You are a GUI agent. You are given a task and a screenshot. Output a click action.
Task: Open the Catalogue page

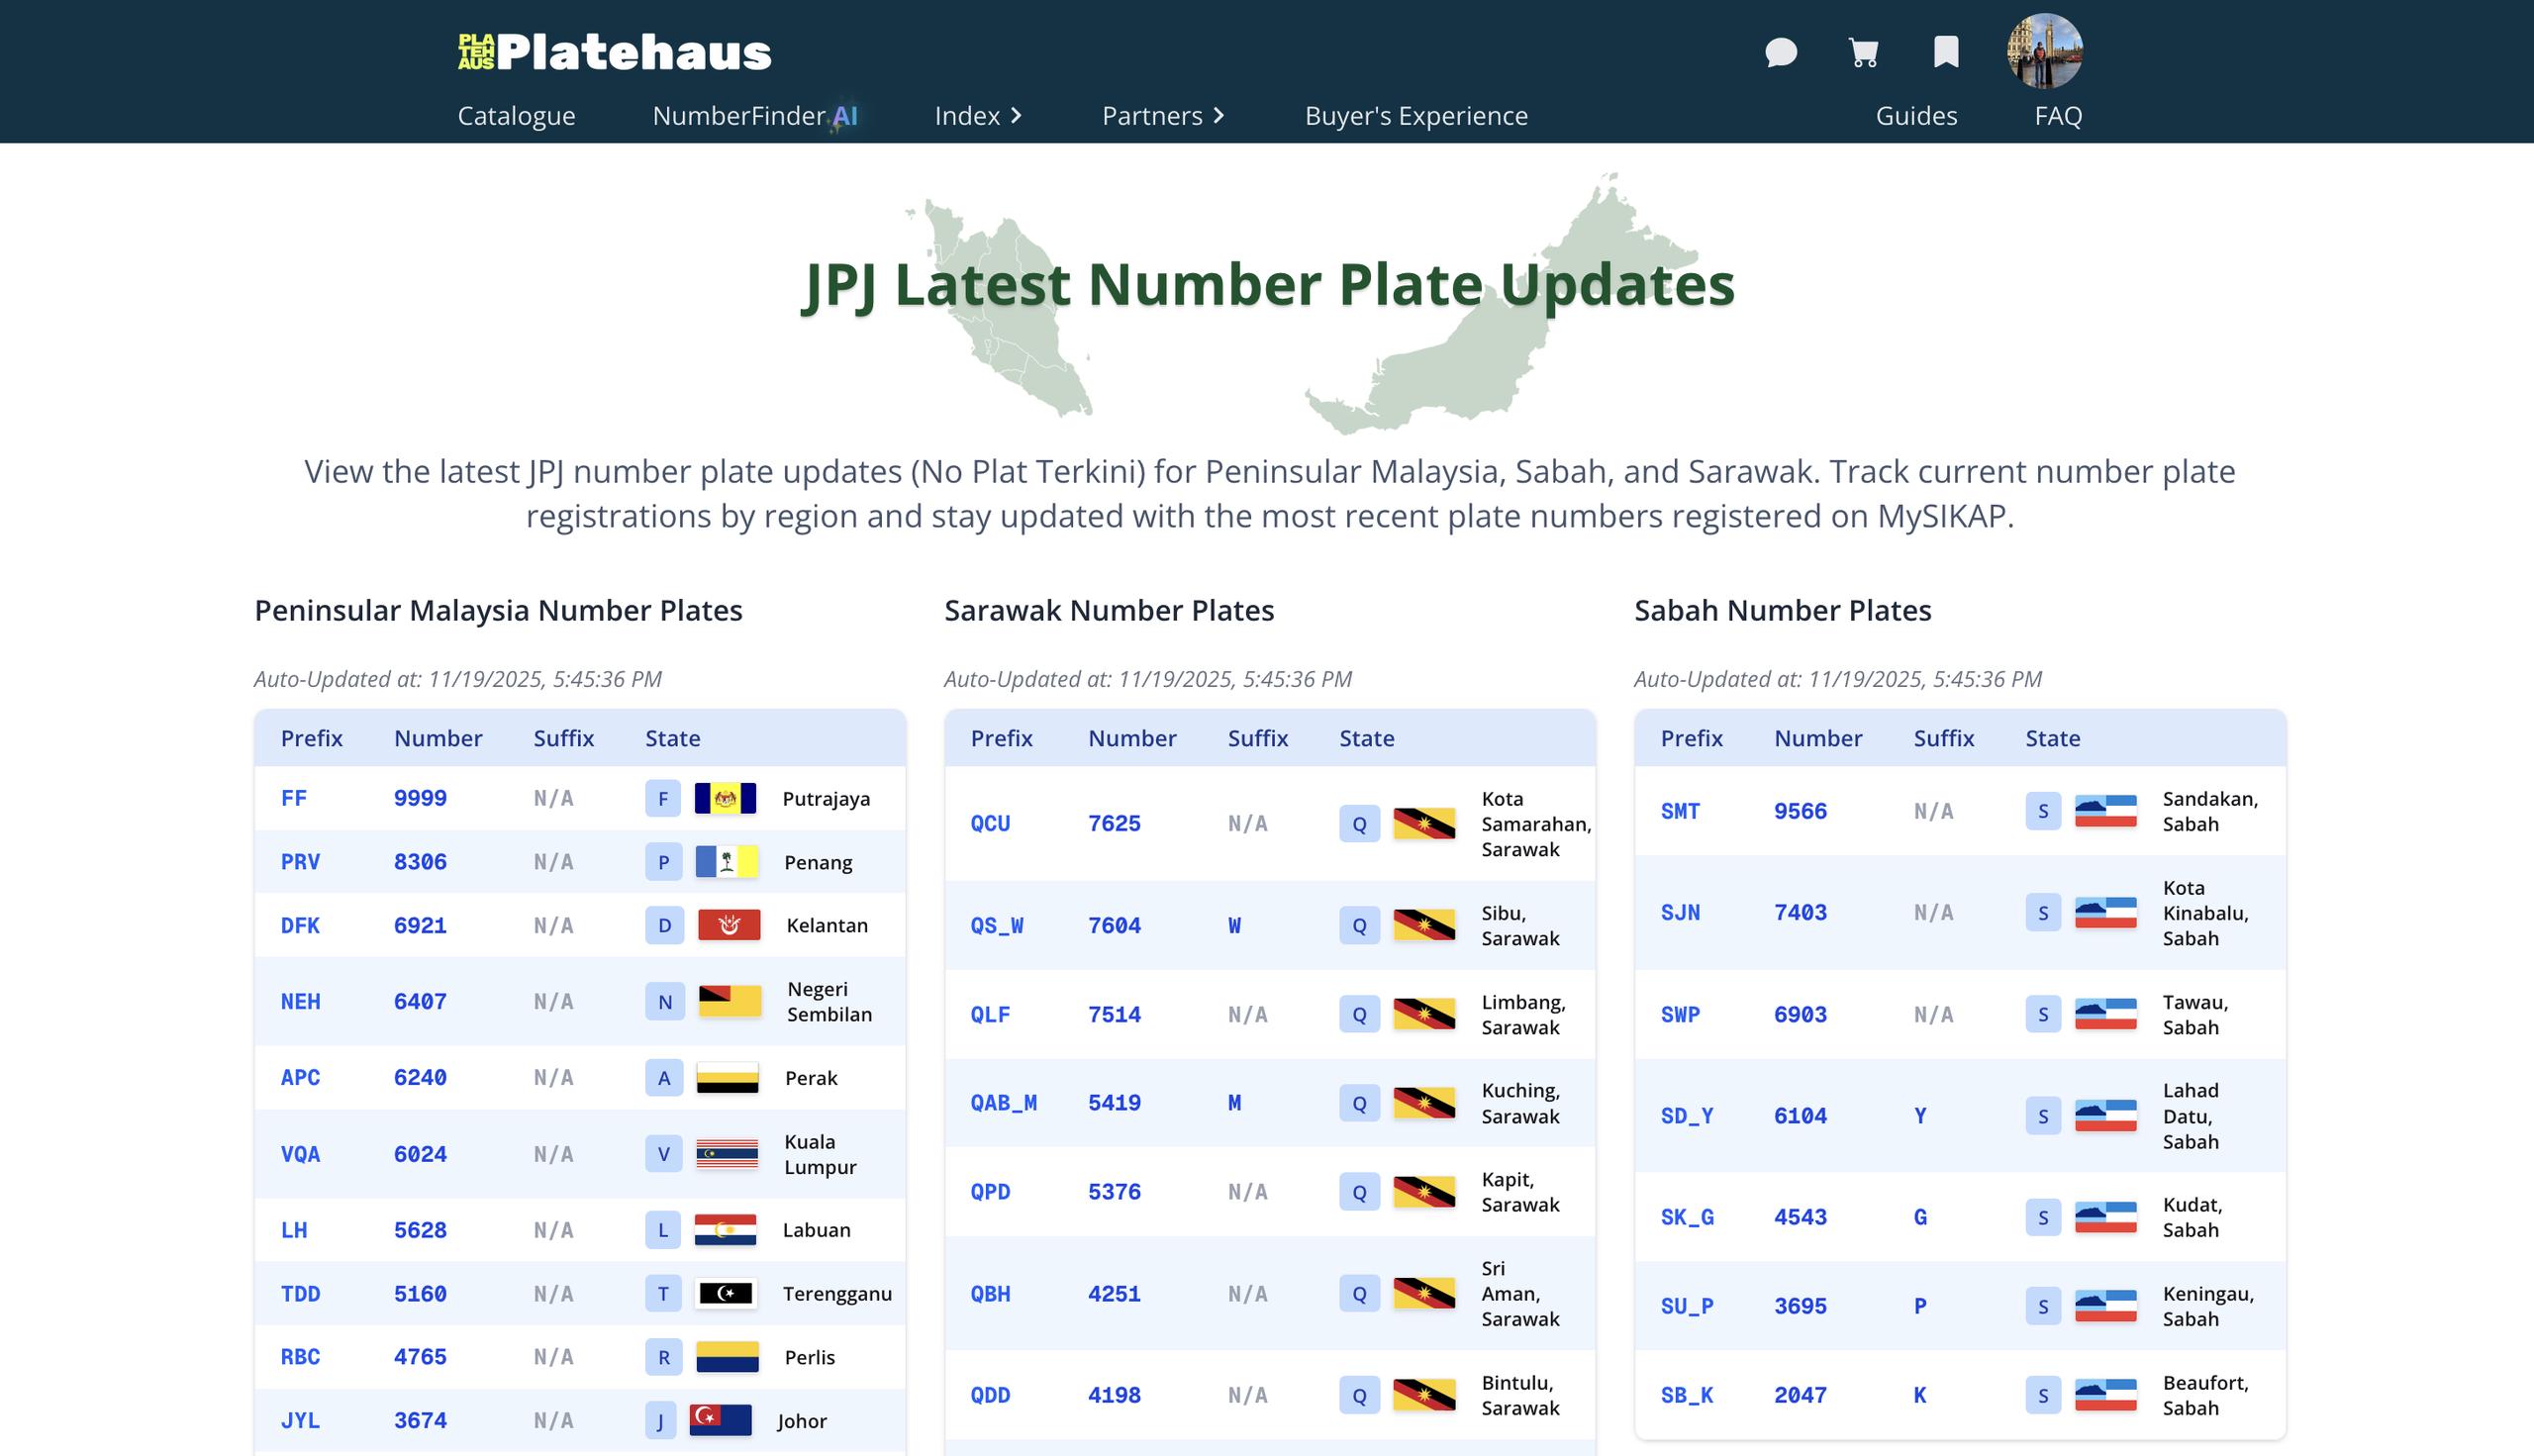tap(516, 116)
